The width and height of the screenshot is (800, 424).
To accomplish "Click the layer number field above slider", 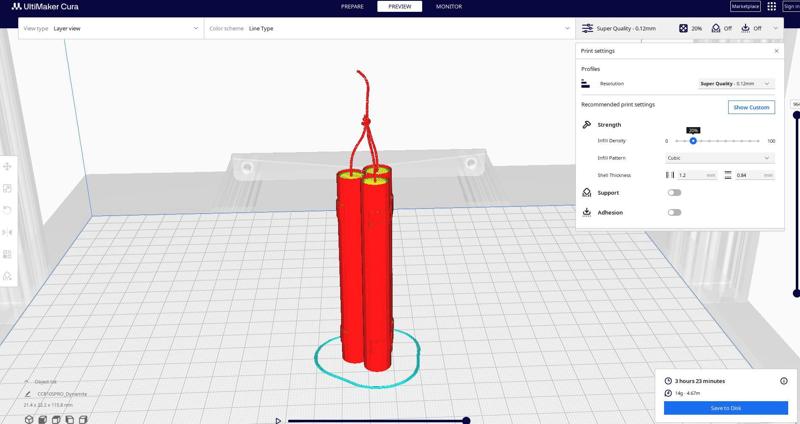I will (x=795, y=104).
